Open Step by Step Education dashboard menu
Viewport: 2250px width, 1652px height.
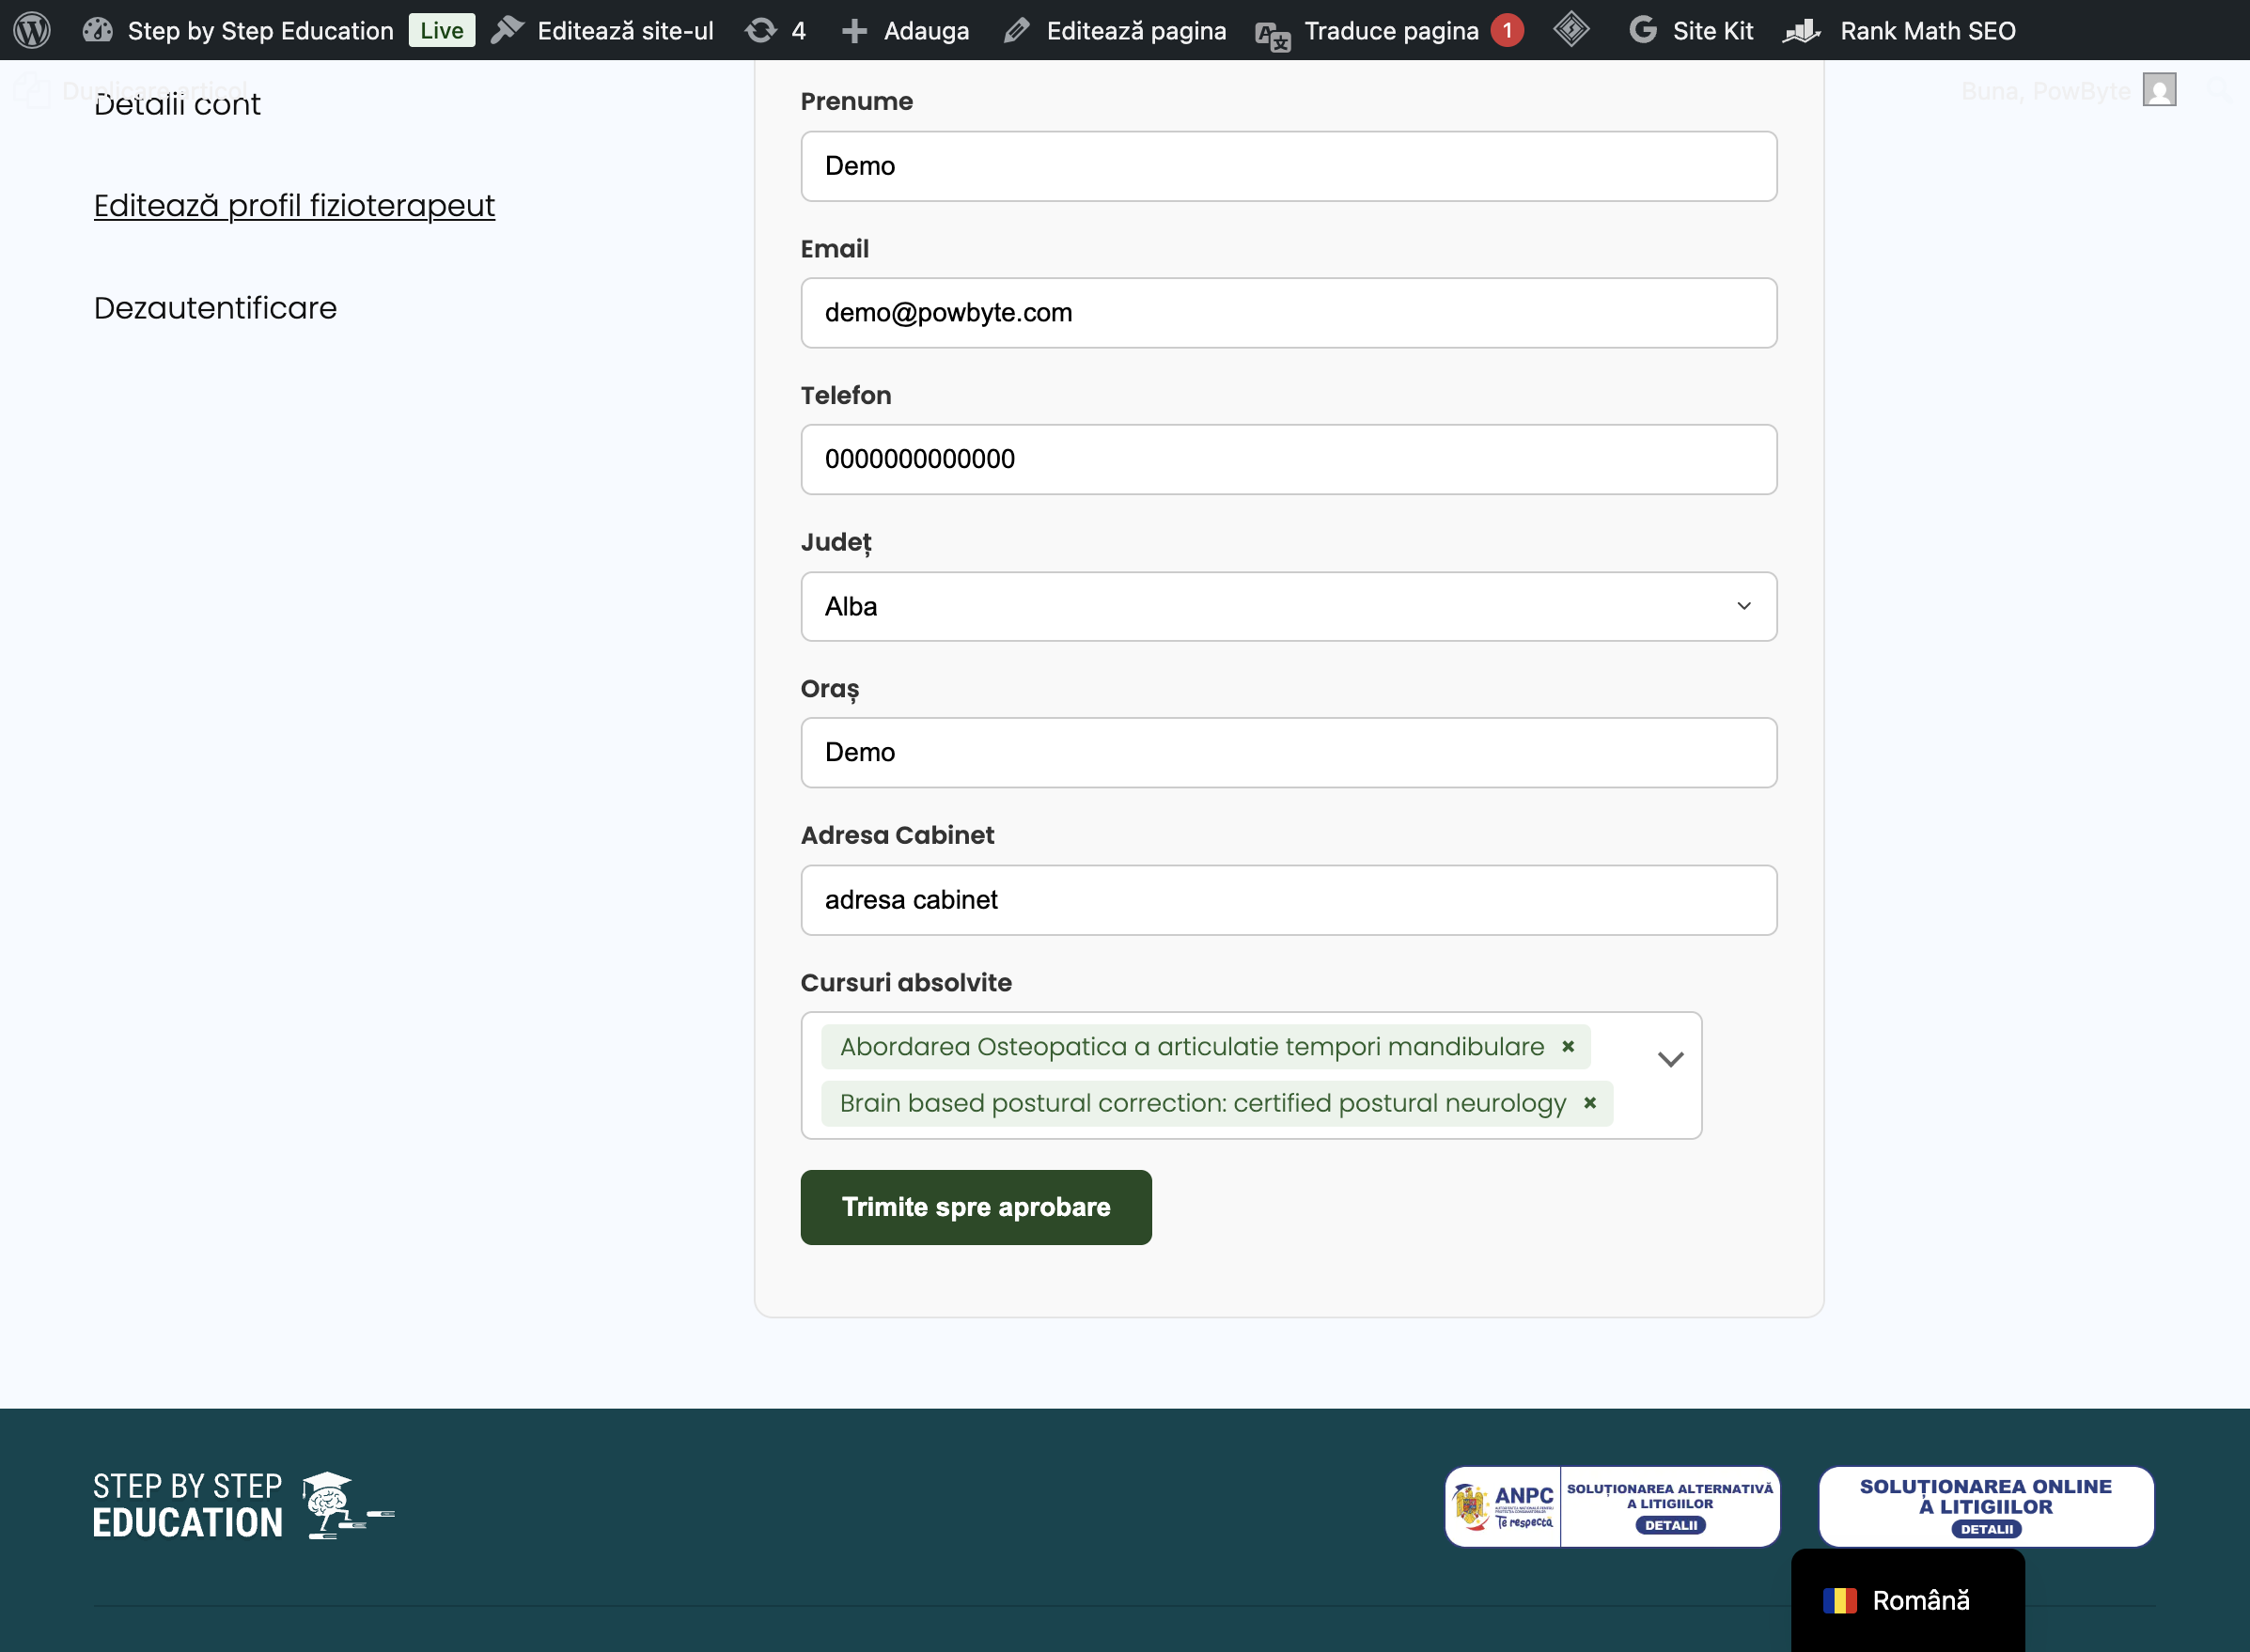(x=238, y=30)
